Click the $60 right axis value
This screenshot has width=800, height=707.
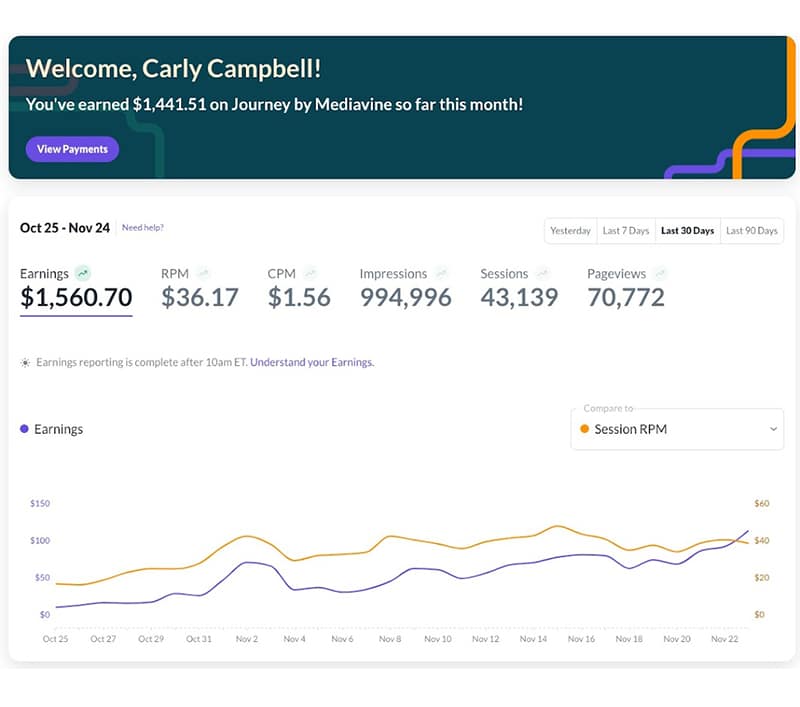click(x=762, y=503)
